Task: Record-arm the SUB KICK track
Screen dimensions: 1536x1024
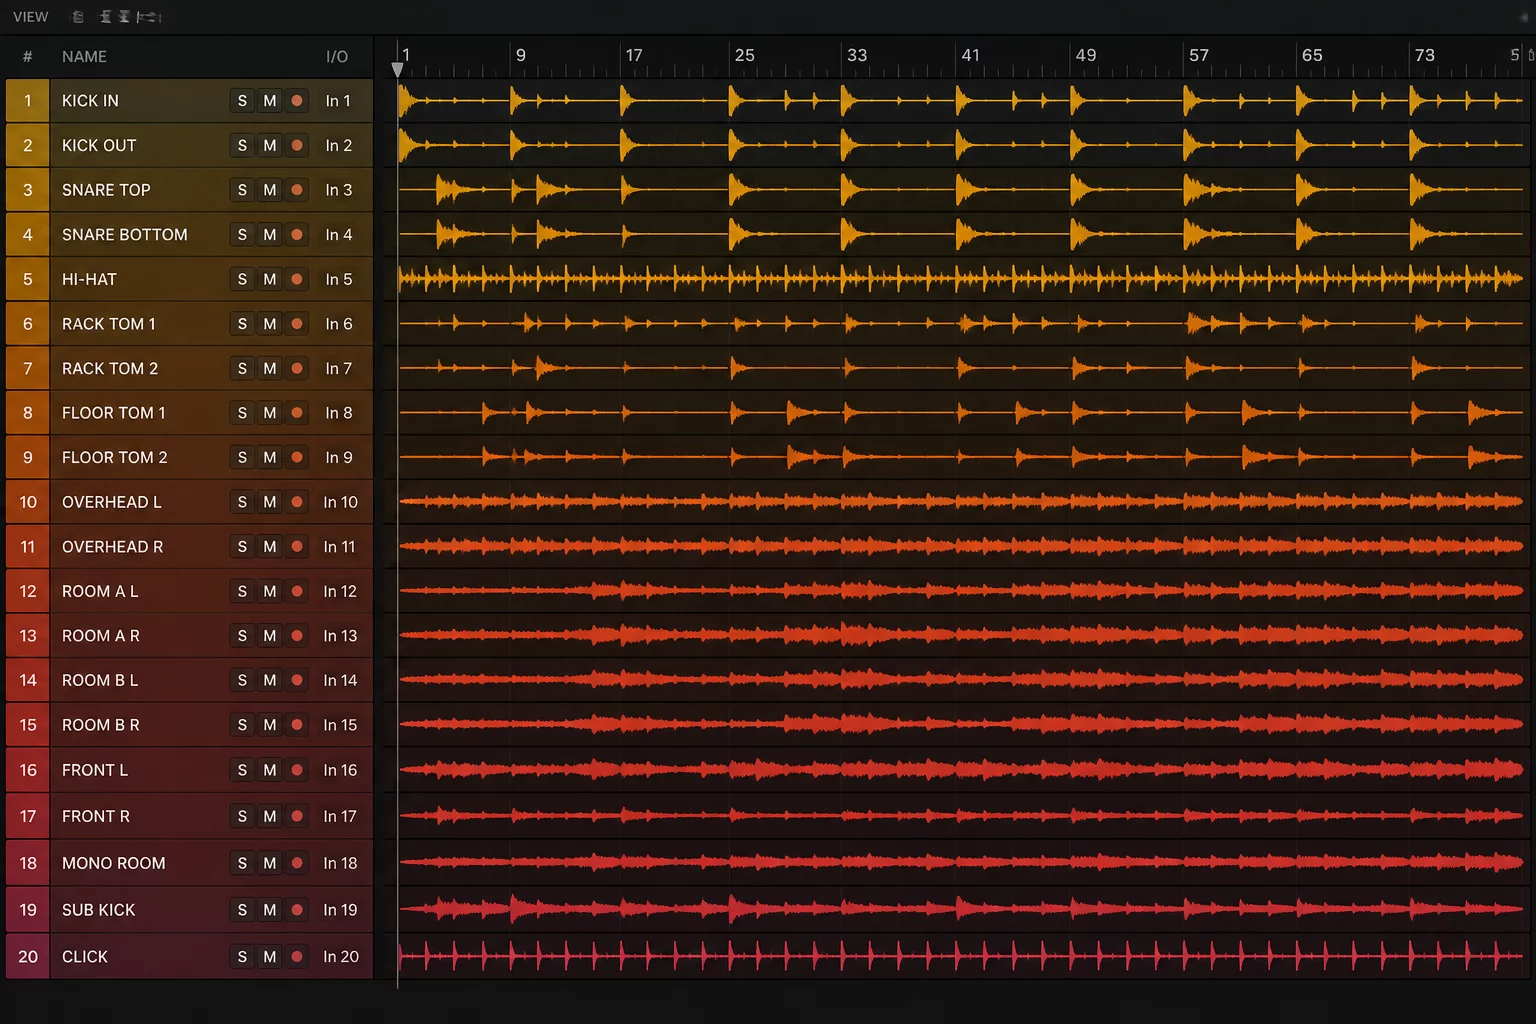Action: point(297,910)
